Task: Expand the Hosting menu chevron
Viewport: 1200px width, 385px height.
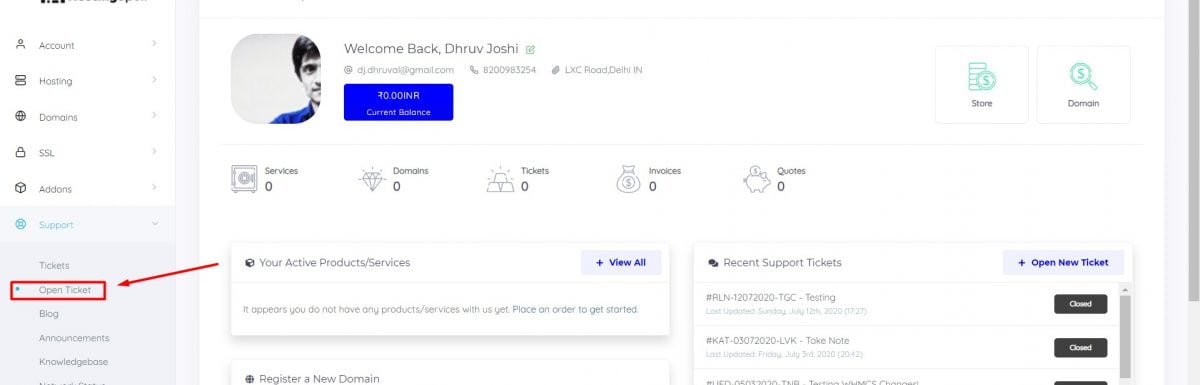Action: pyautogui.click(x=154, y=80)
